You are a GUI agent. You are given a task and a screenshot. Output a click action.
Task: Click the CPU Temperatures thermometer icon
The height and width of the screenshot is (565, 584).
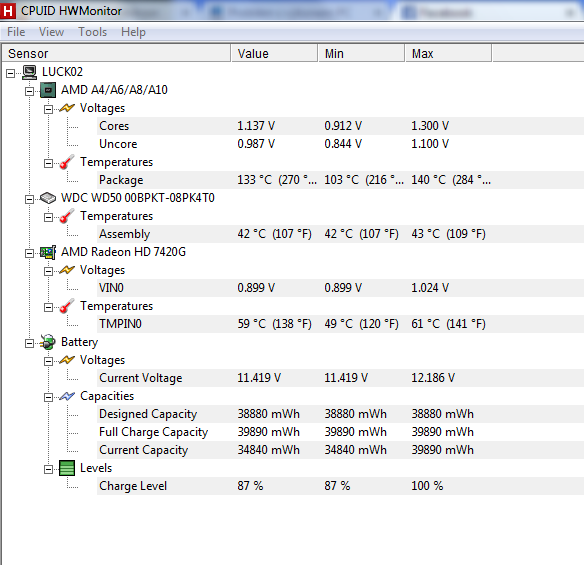67,162
